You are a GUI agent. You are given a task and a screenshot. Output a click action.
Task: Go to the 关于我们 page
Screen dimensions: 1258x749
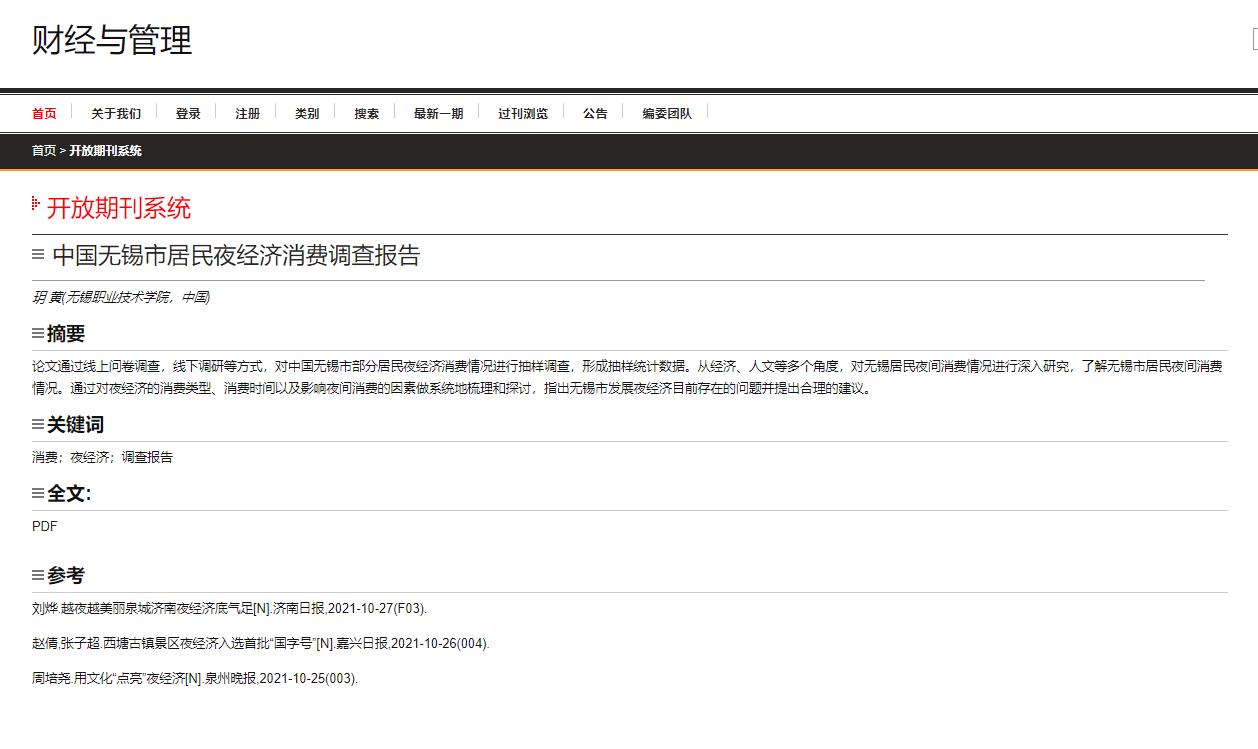click(116, 113)
